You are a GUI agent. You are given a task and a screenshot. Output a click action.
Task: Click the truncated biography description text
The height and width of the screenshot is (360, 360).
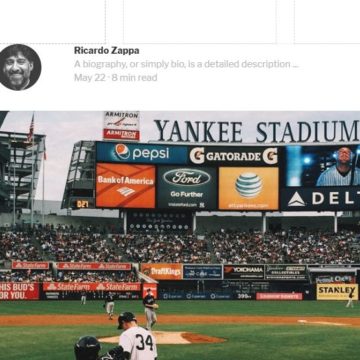[x=186, y=64]
